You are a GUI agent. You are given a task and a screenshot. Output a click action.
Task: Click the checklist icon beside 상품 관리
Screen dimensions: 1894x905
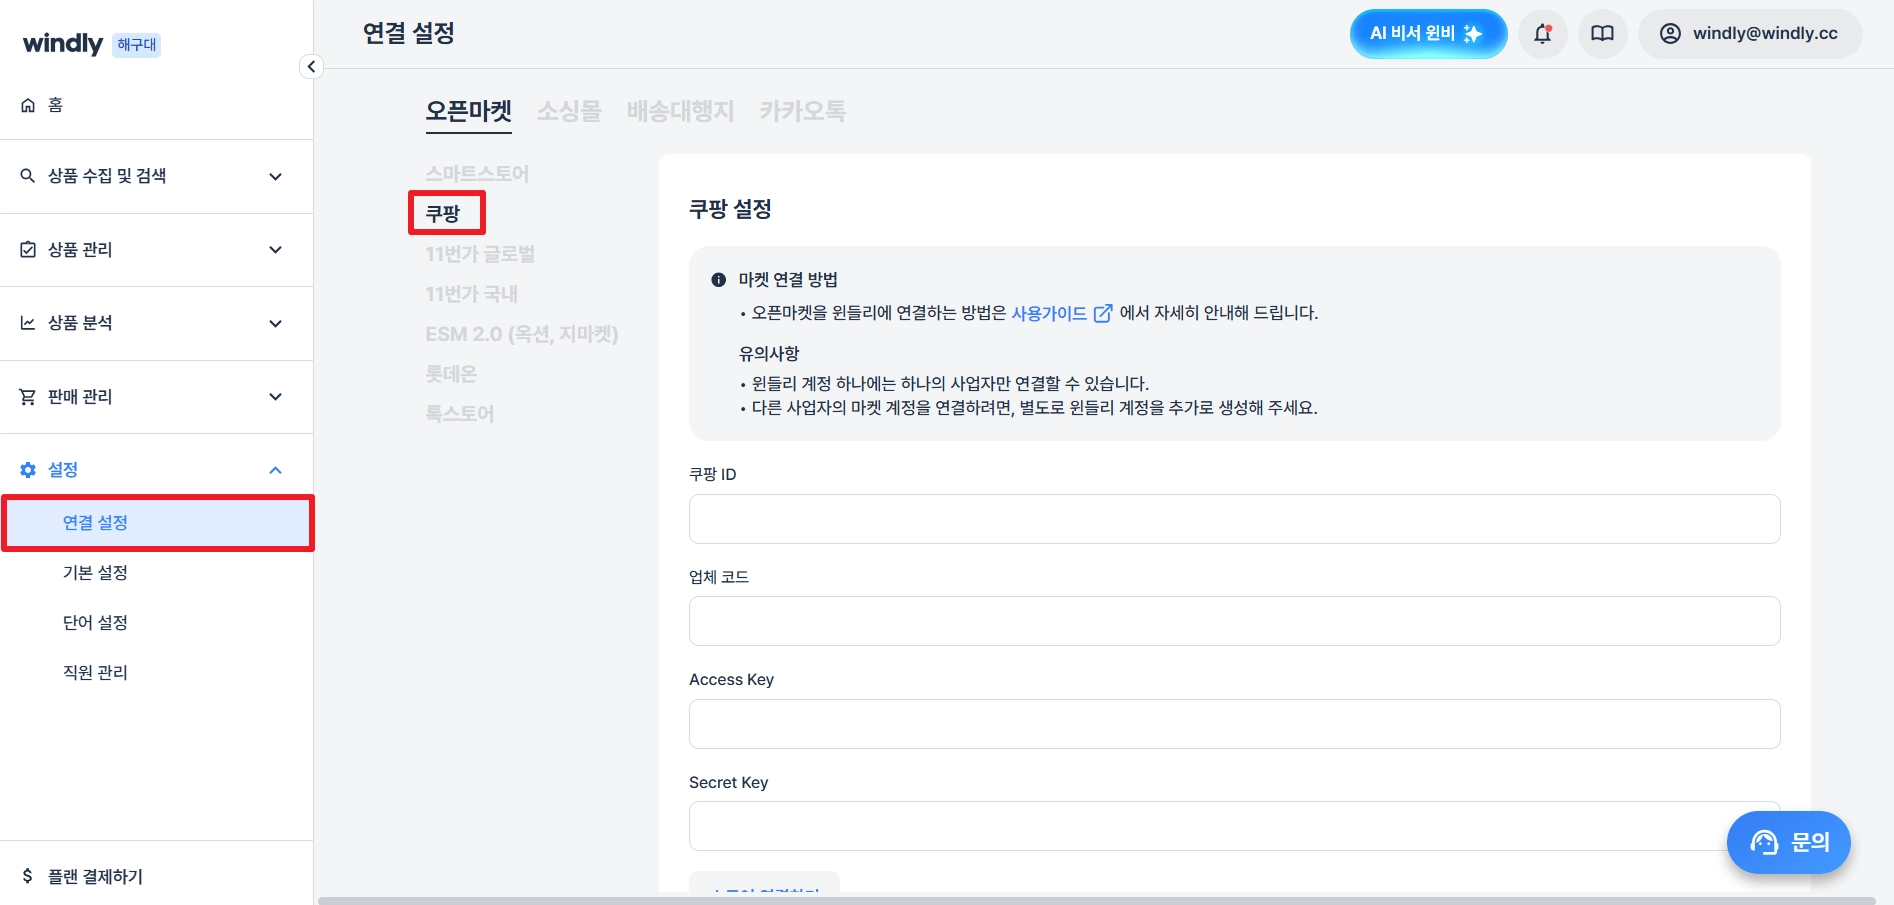(x=28, y=250)
